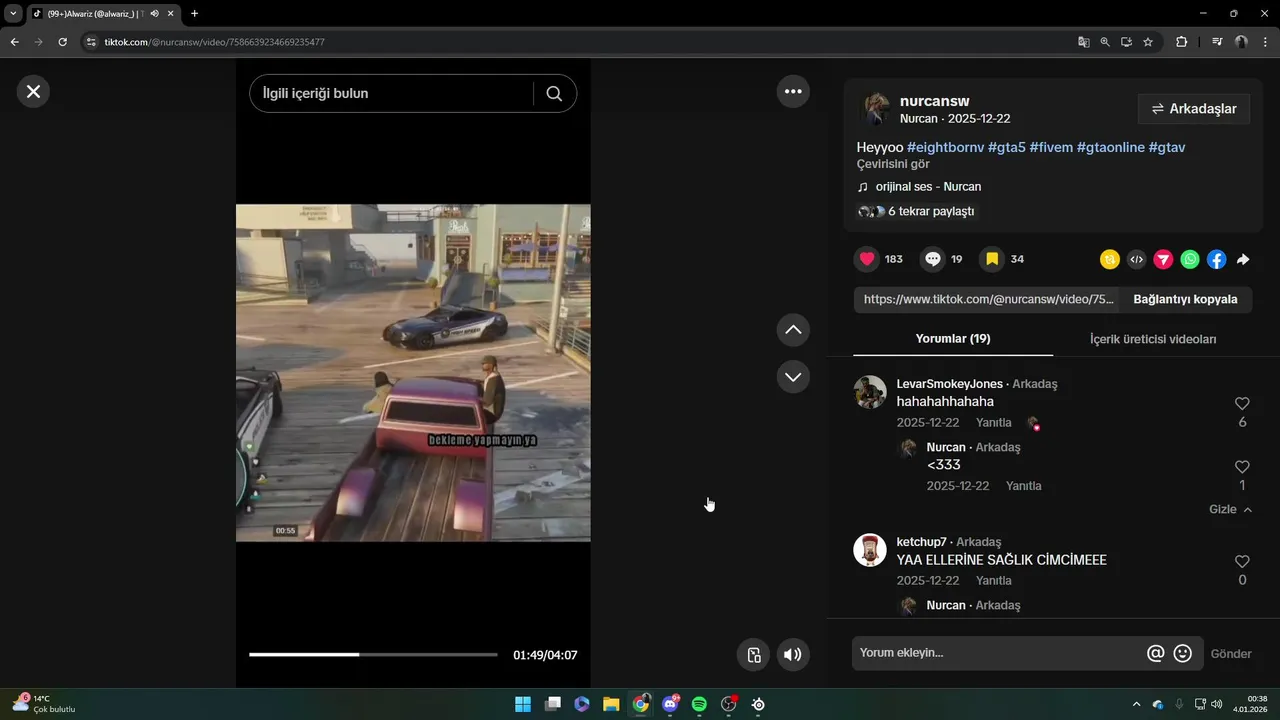Close the TikTok video viewer with X

33,91
